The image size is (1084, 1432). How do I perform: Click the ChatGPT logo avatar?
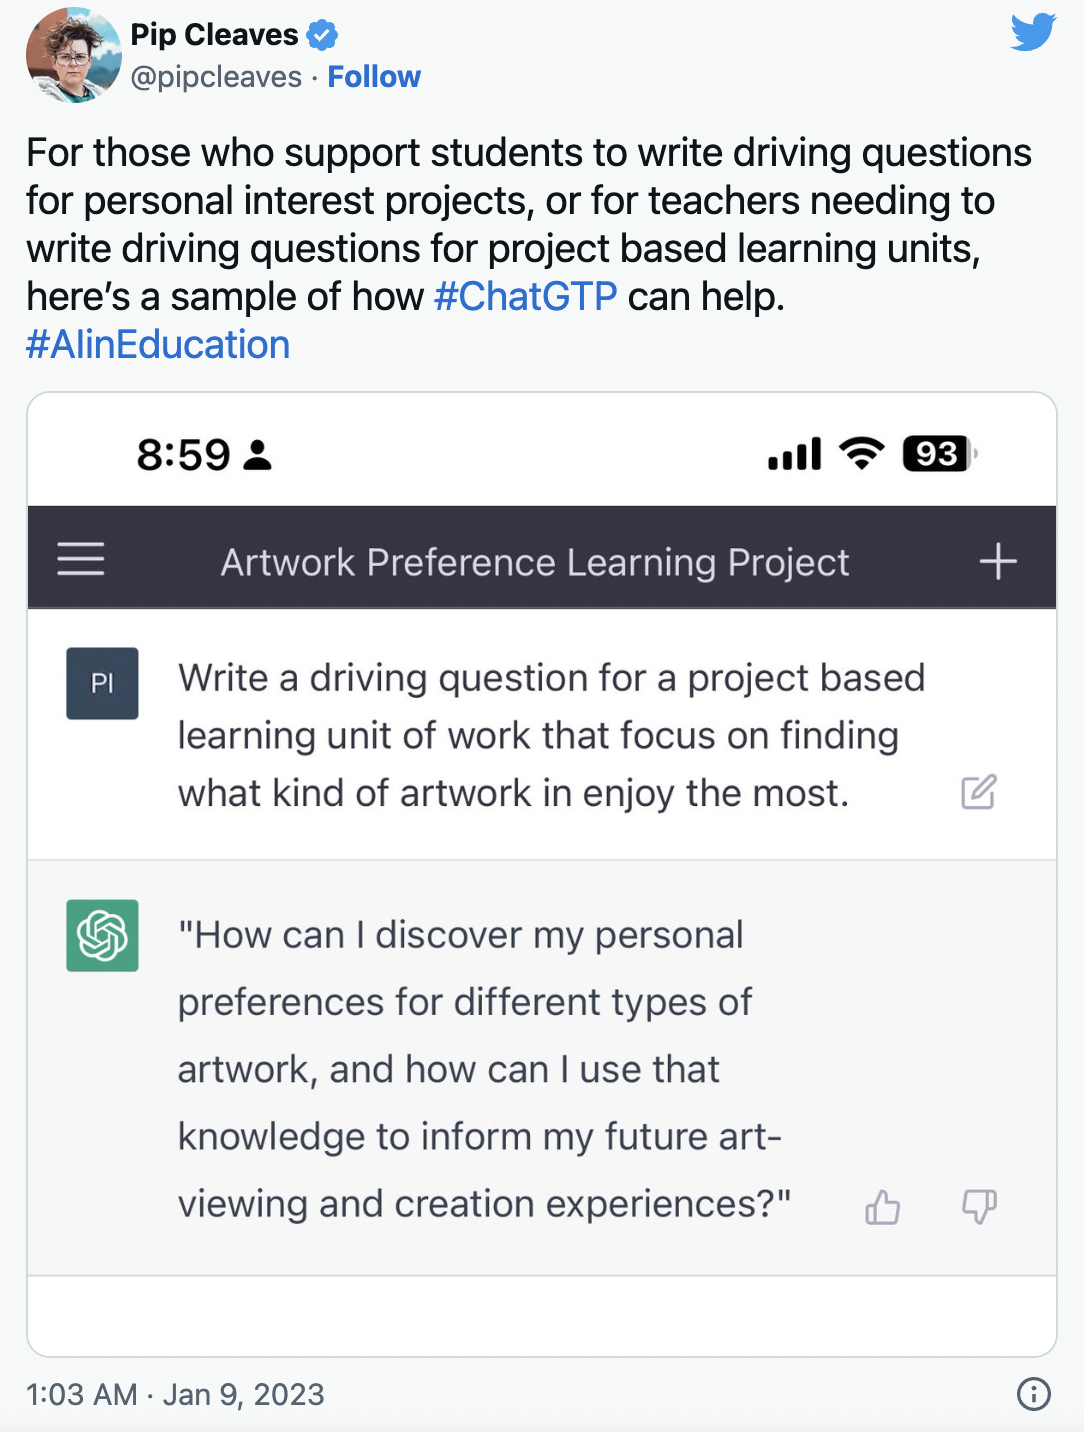pyautogui.click(x=102, y=936)
